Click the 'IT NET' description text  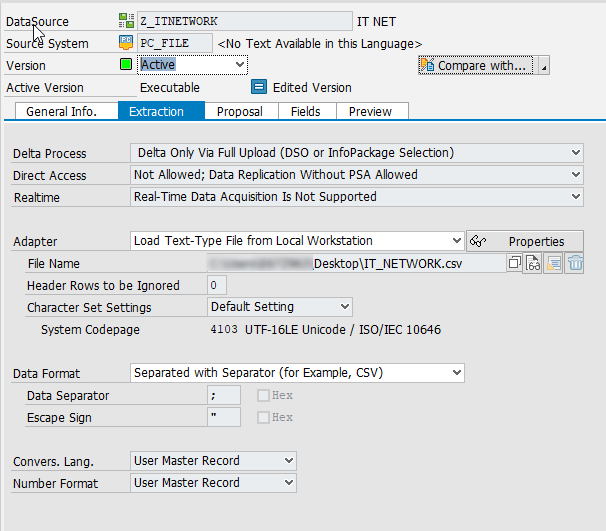[376, 22]
